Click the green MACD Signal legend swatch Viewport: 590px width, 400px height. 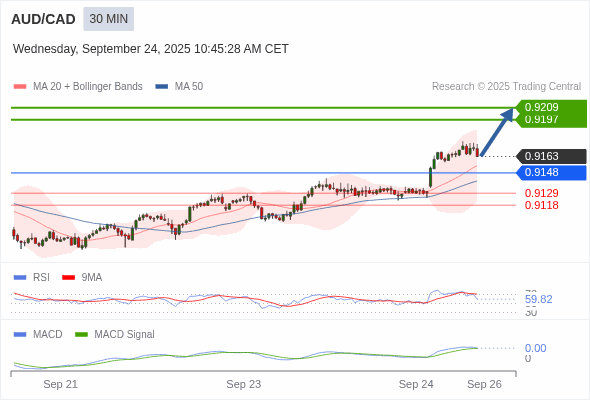81,335
